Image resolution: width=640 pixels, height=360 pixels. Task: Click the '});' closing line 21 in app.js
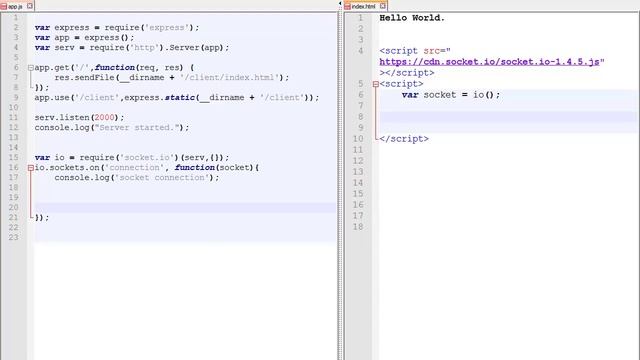coord(42,218)
